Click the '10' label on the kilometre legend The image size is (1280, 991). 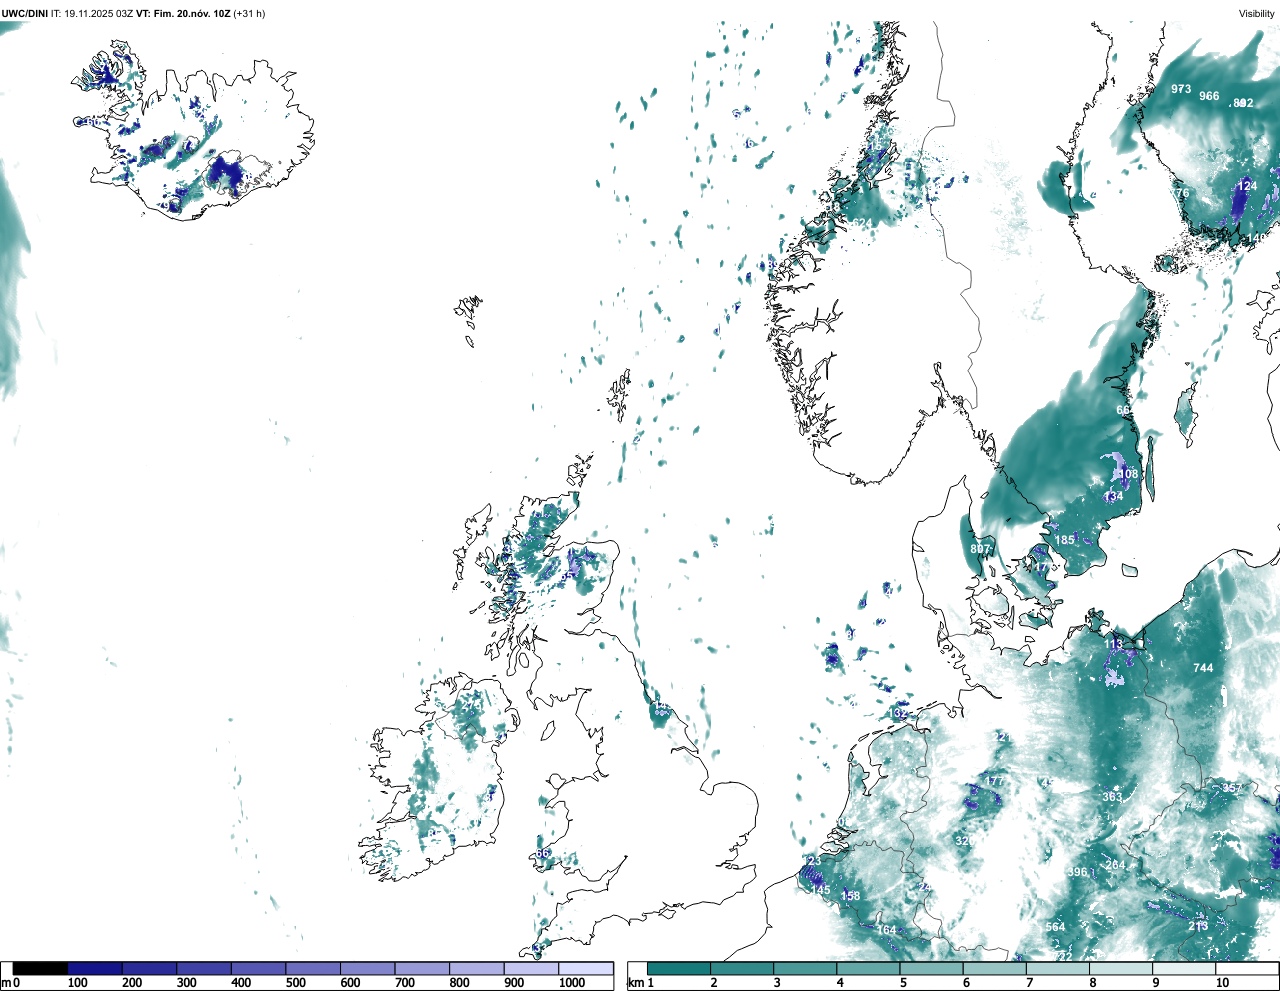(1222, 983)
